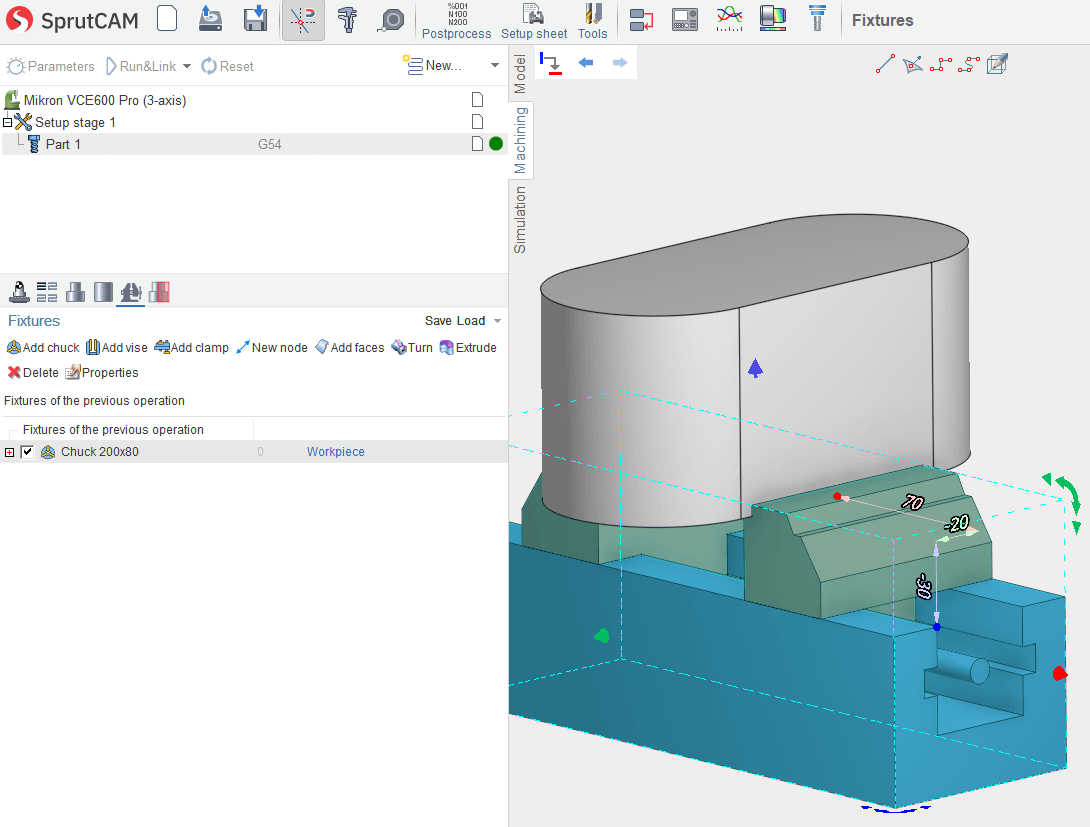Image resolution: width=1090 pixels, height=827 pixels.
Task: Click the New project blank page icon
Action: [167, 20]
